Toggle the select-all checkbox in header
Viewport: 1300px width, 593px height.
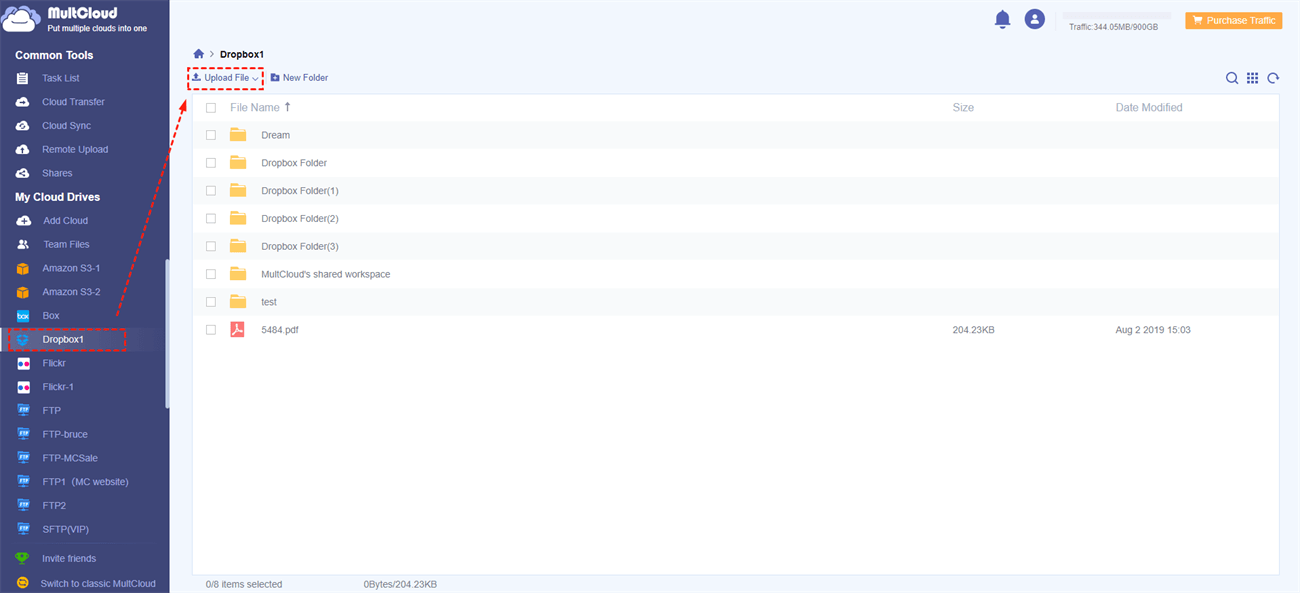211,108
